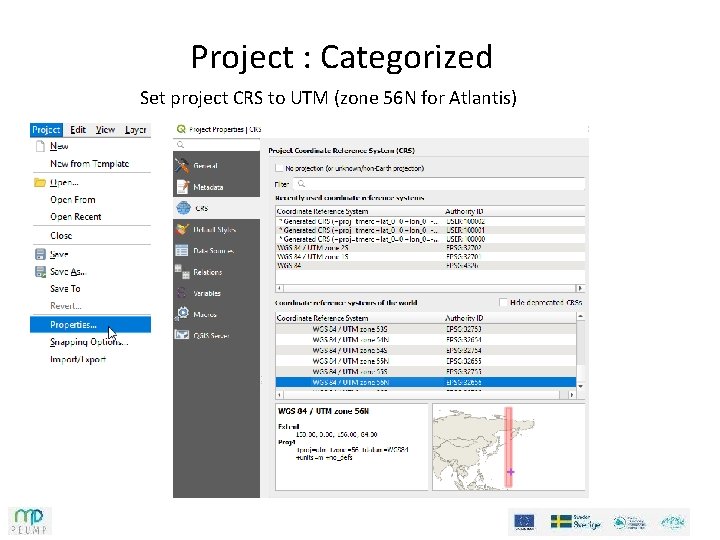Screen dimensions: 720x540
Task: Click world list Authority ID column header
Action: (464, 318)
